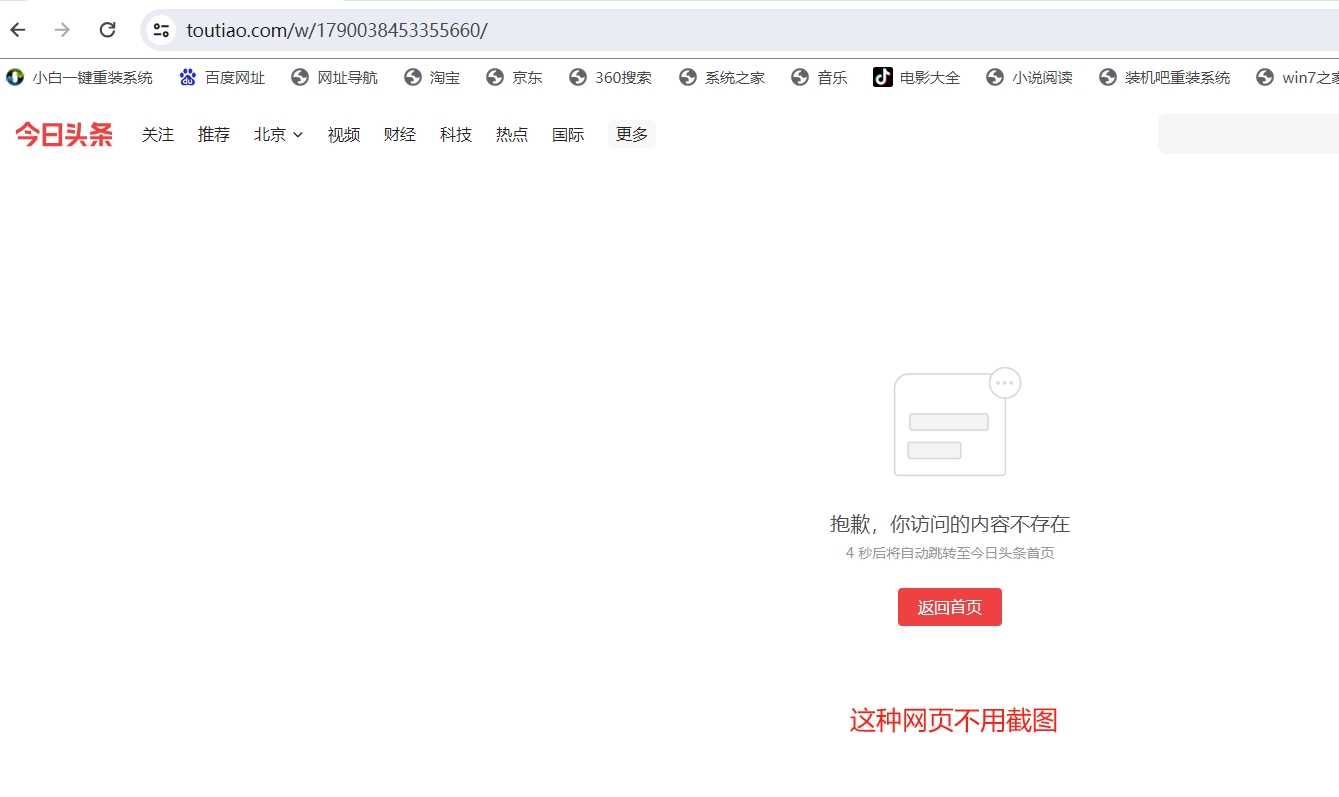
Task: Open the 关注 channel
Action: (158, 134)
